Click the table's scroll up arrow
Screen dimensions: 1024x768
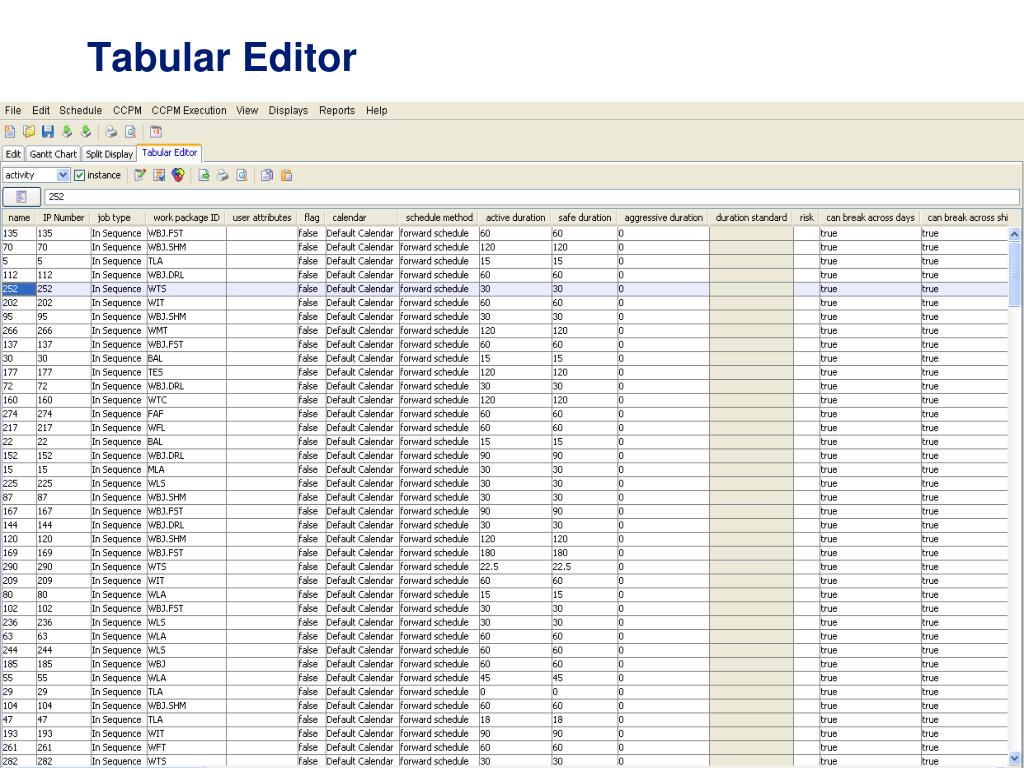coord(1014,234)
